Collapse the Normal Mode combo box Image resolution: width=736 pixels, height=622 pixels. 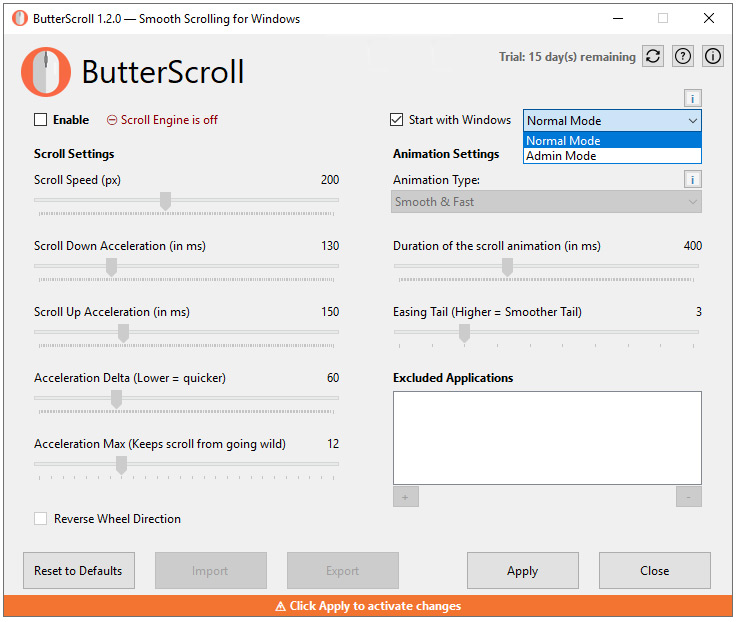click(x=612, y=121)
